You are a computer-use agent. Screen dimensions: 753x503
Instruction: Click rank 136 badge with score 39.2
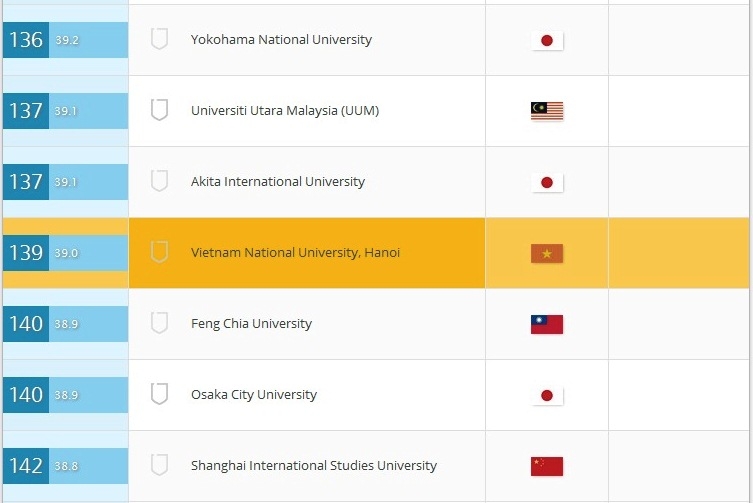coord(65,39)
